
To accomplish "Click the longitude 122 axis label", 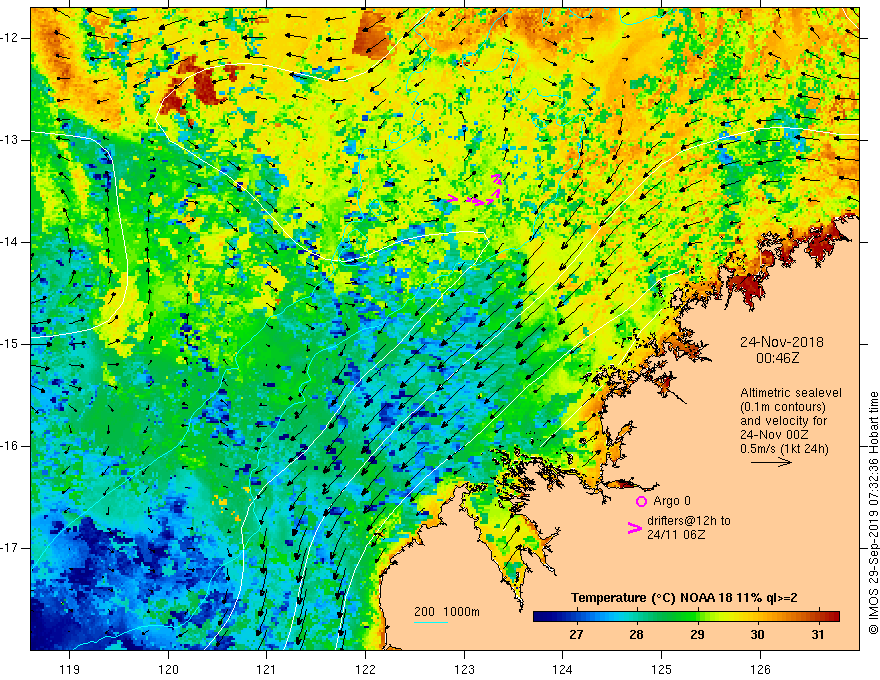I will [x=365, y=669].
